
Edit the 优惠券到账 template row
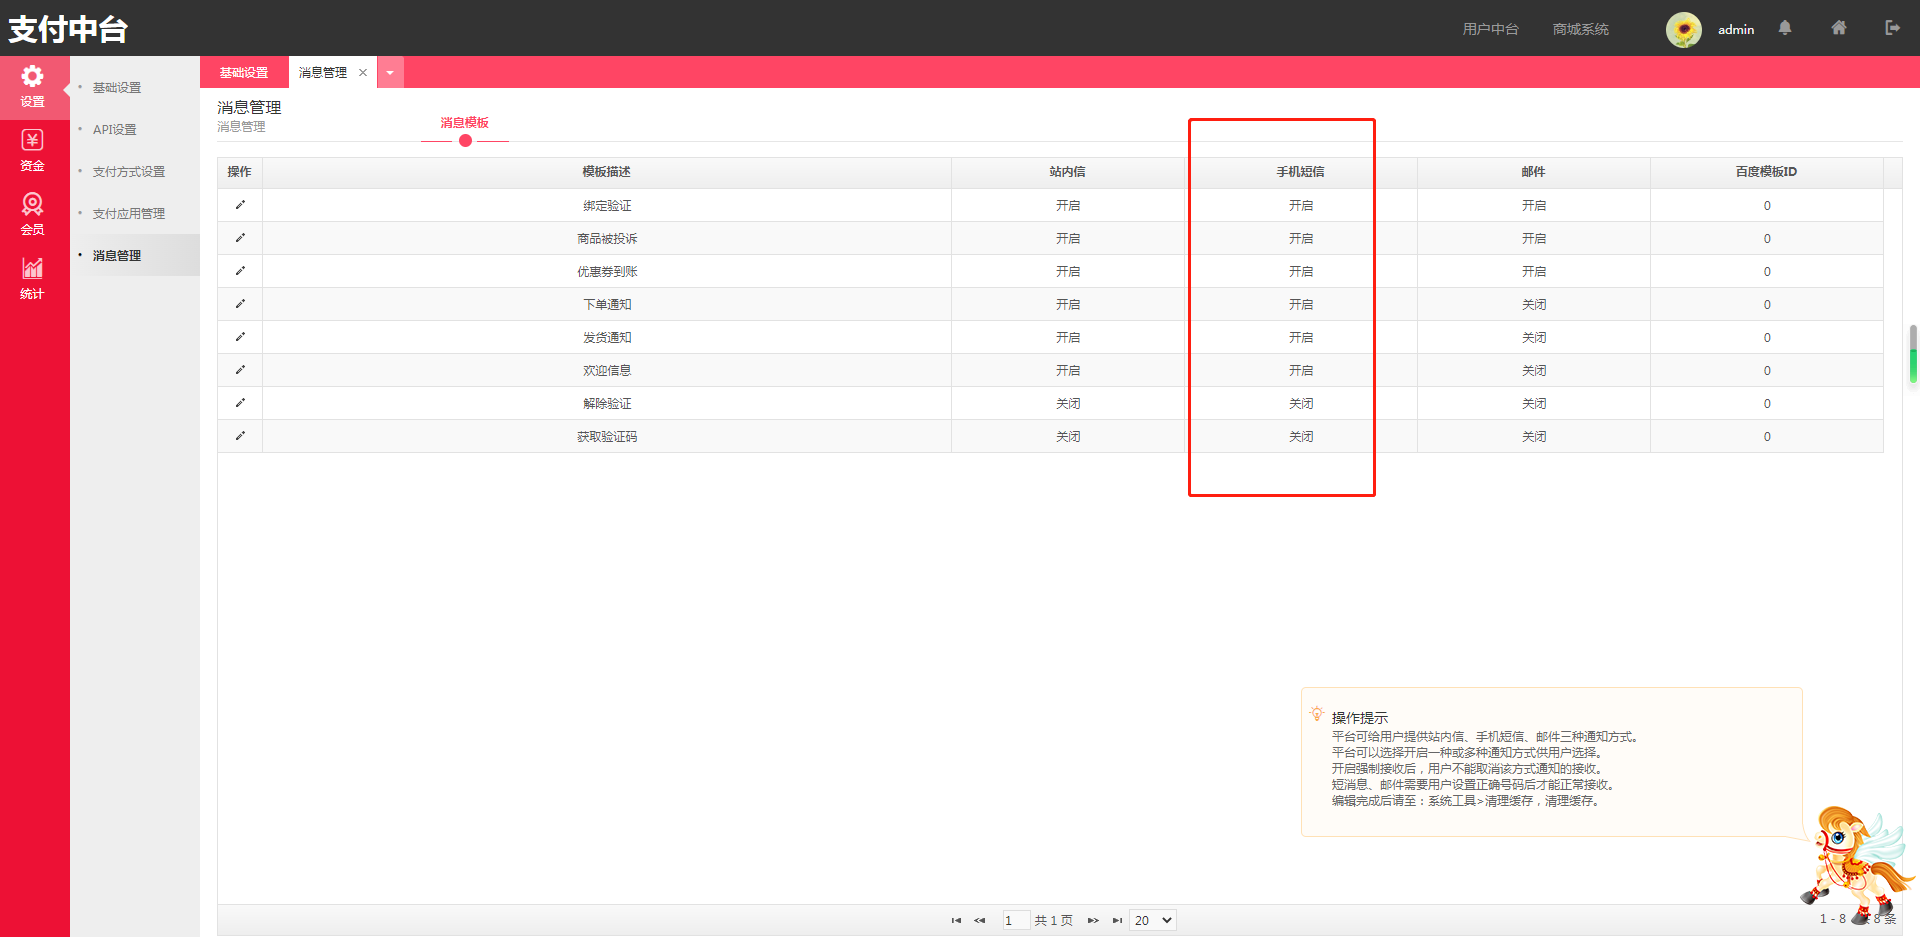coord(240,271)
